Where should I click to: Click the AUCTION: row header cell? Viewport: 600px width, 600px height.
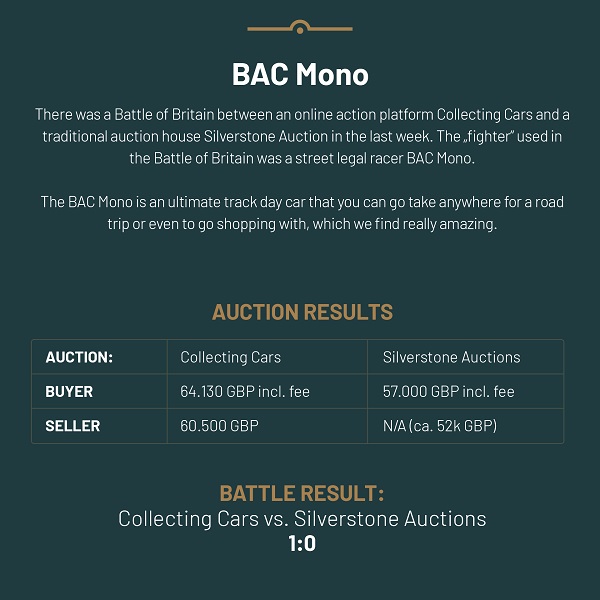99,357
